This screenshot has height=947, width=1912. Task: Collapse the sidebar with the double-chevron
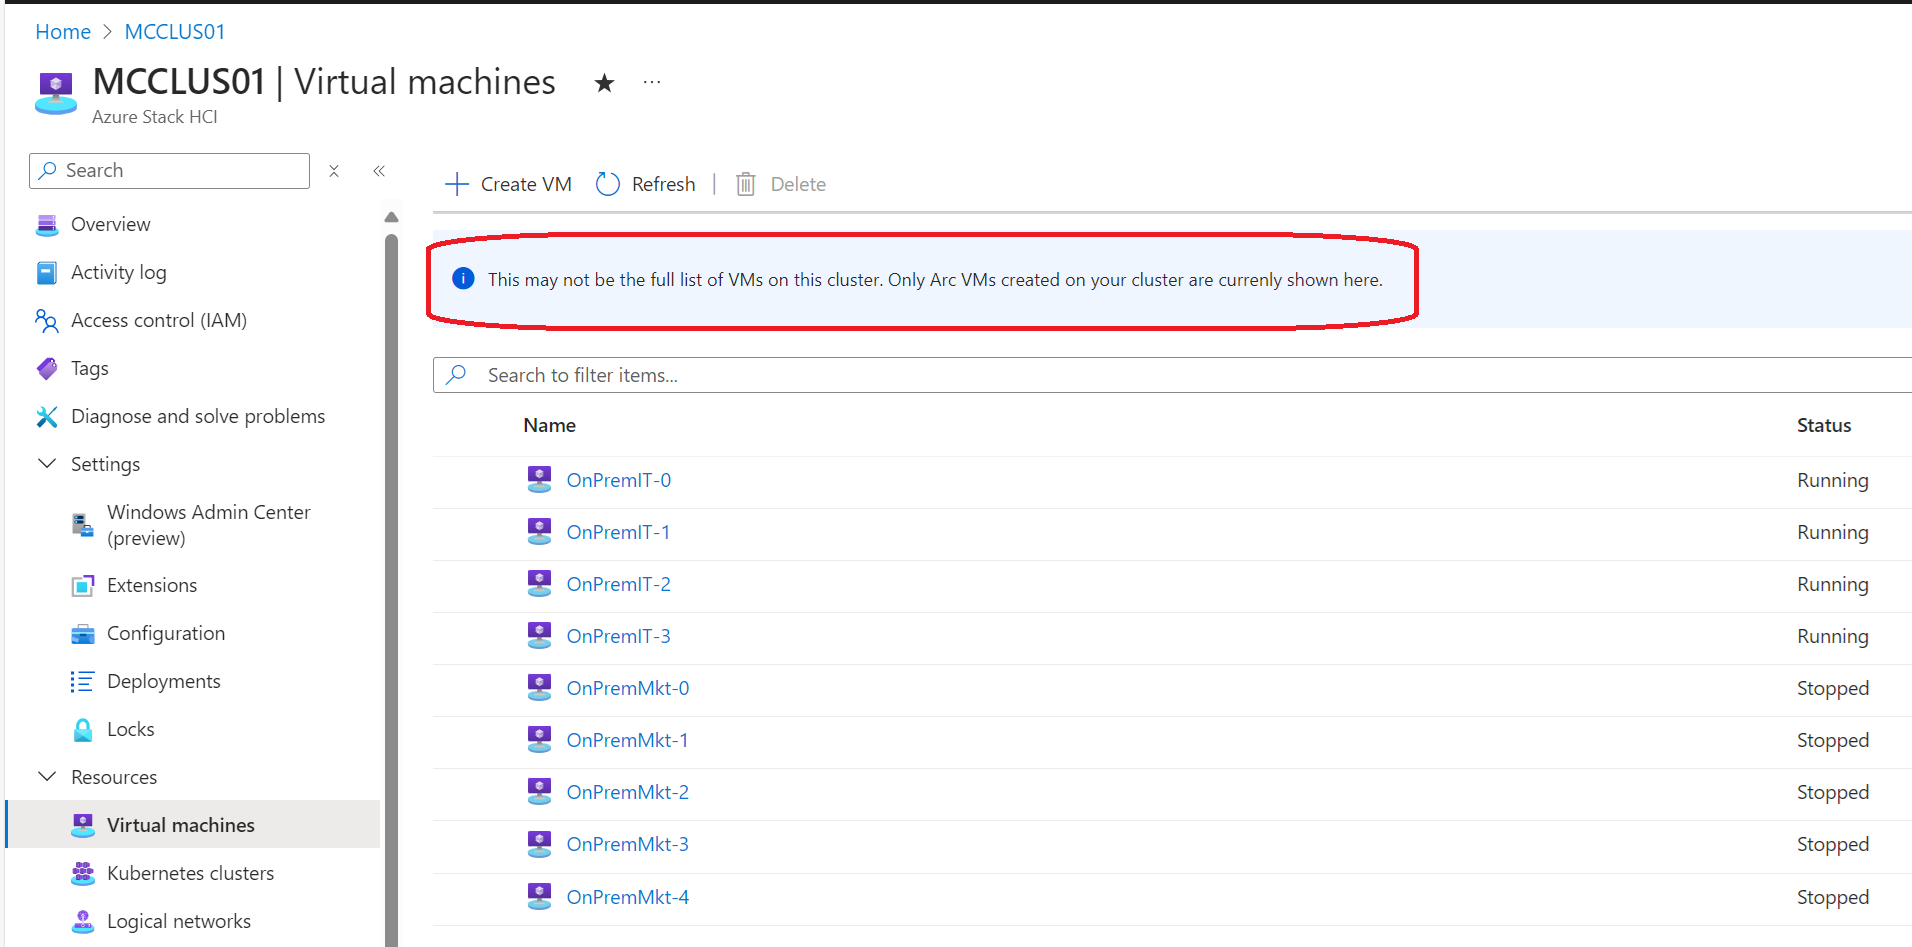[x=379, y=171]
